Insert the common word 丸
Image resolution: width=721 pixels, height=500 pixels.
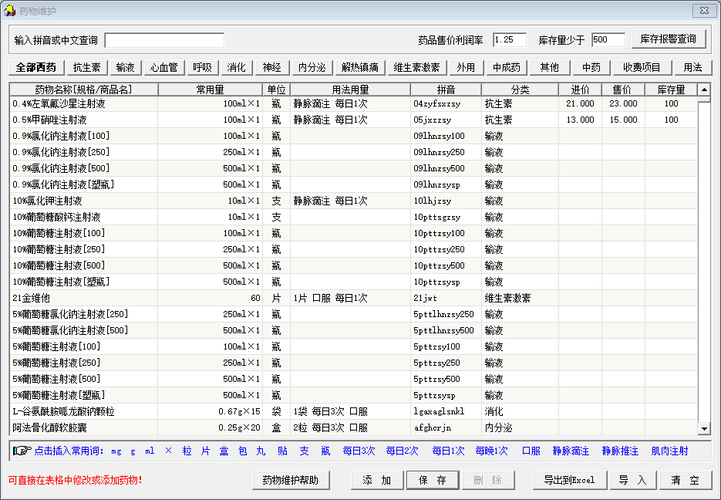pyautogui.click(x=261, y=451)
